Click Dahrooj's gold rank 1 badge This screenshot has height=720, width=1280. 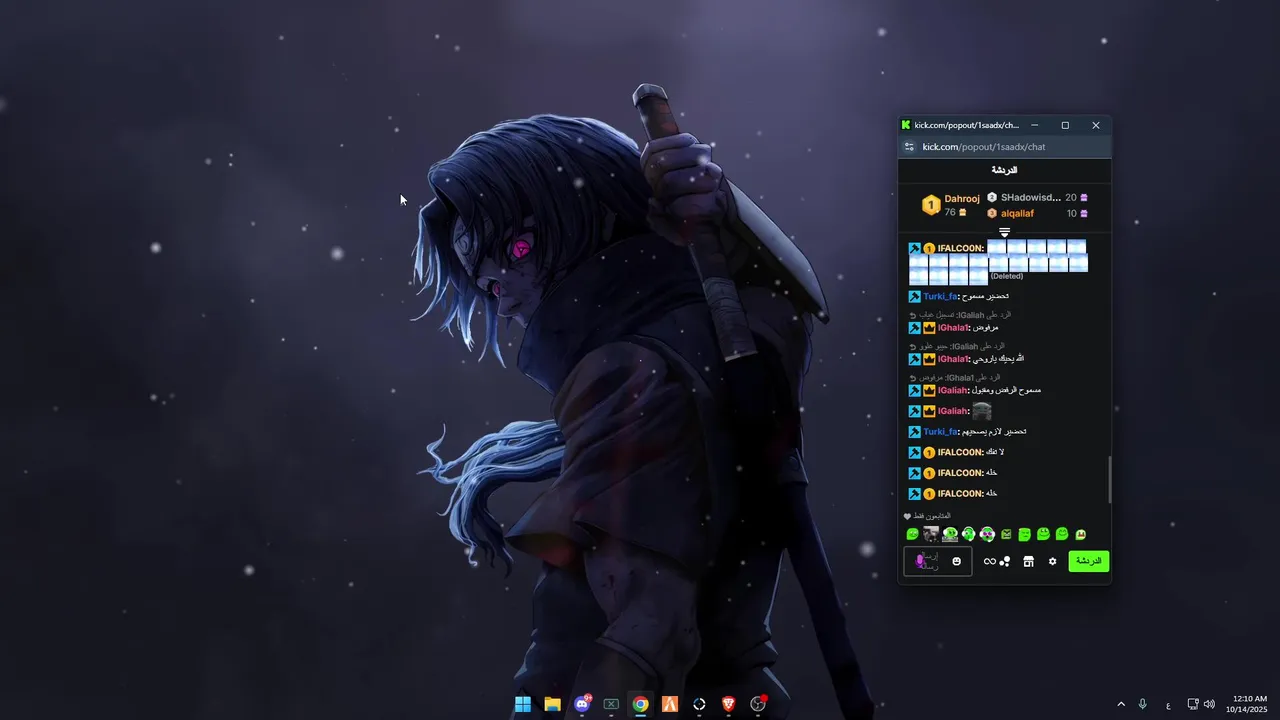click(x=931, y=205)
